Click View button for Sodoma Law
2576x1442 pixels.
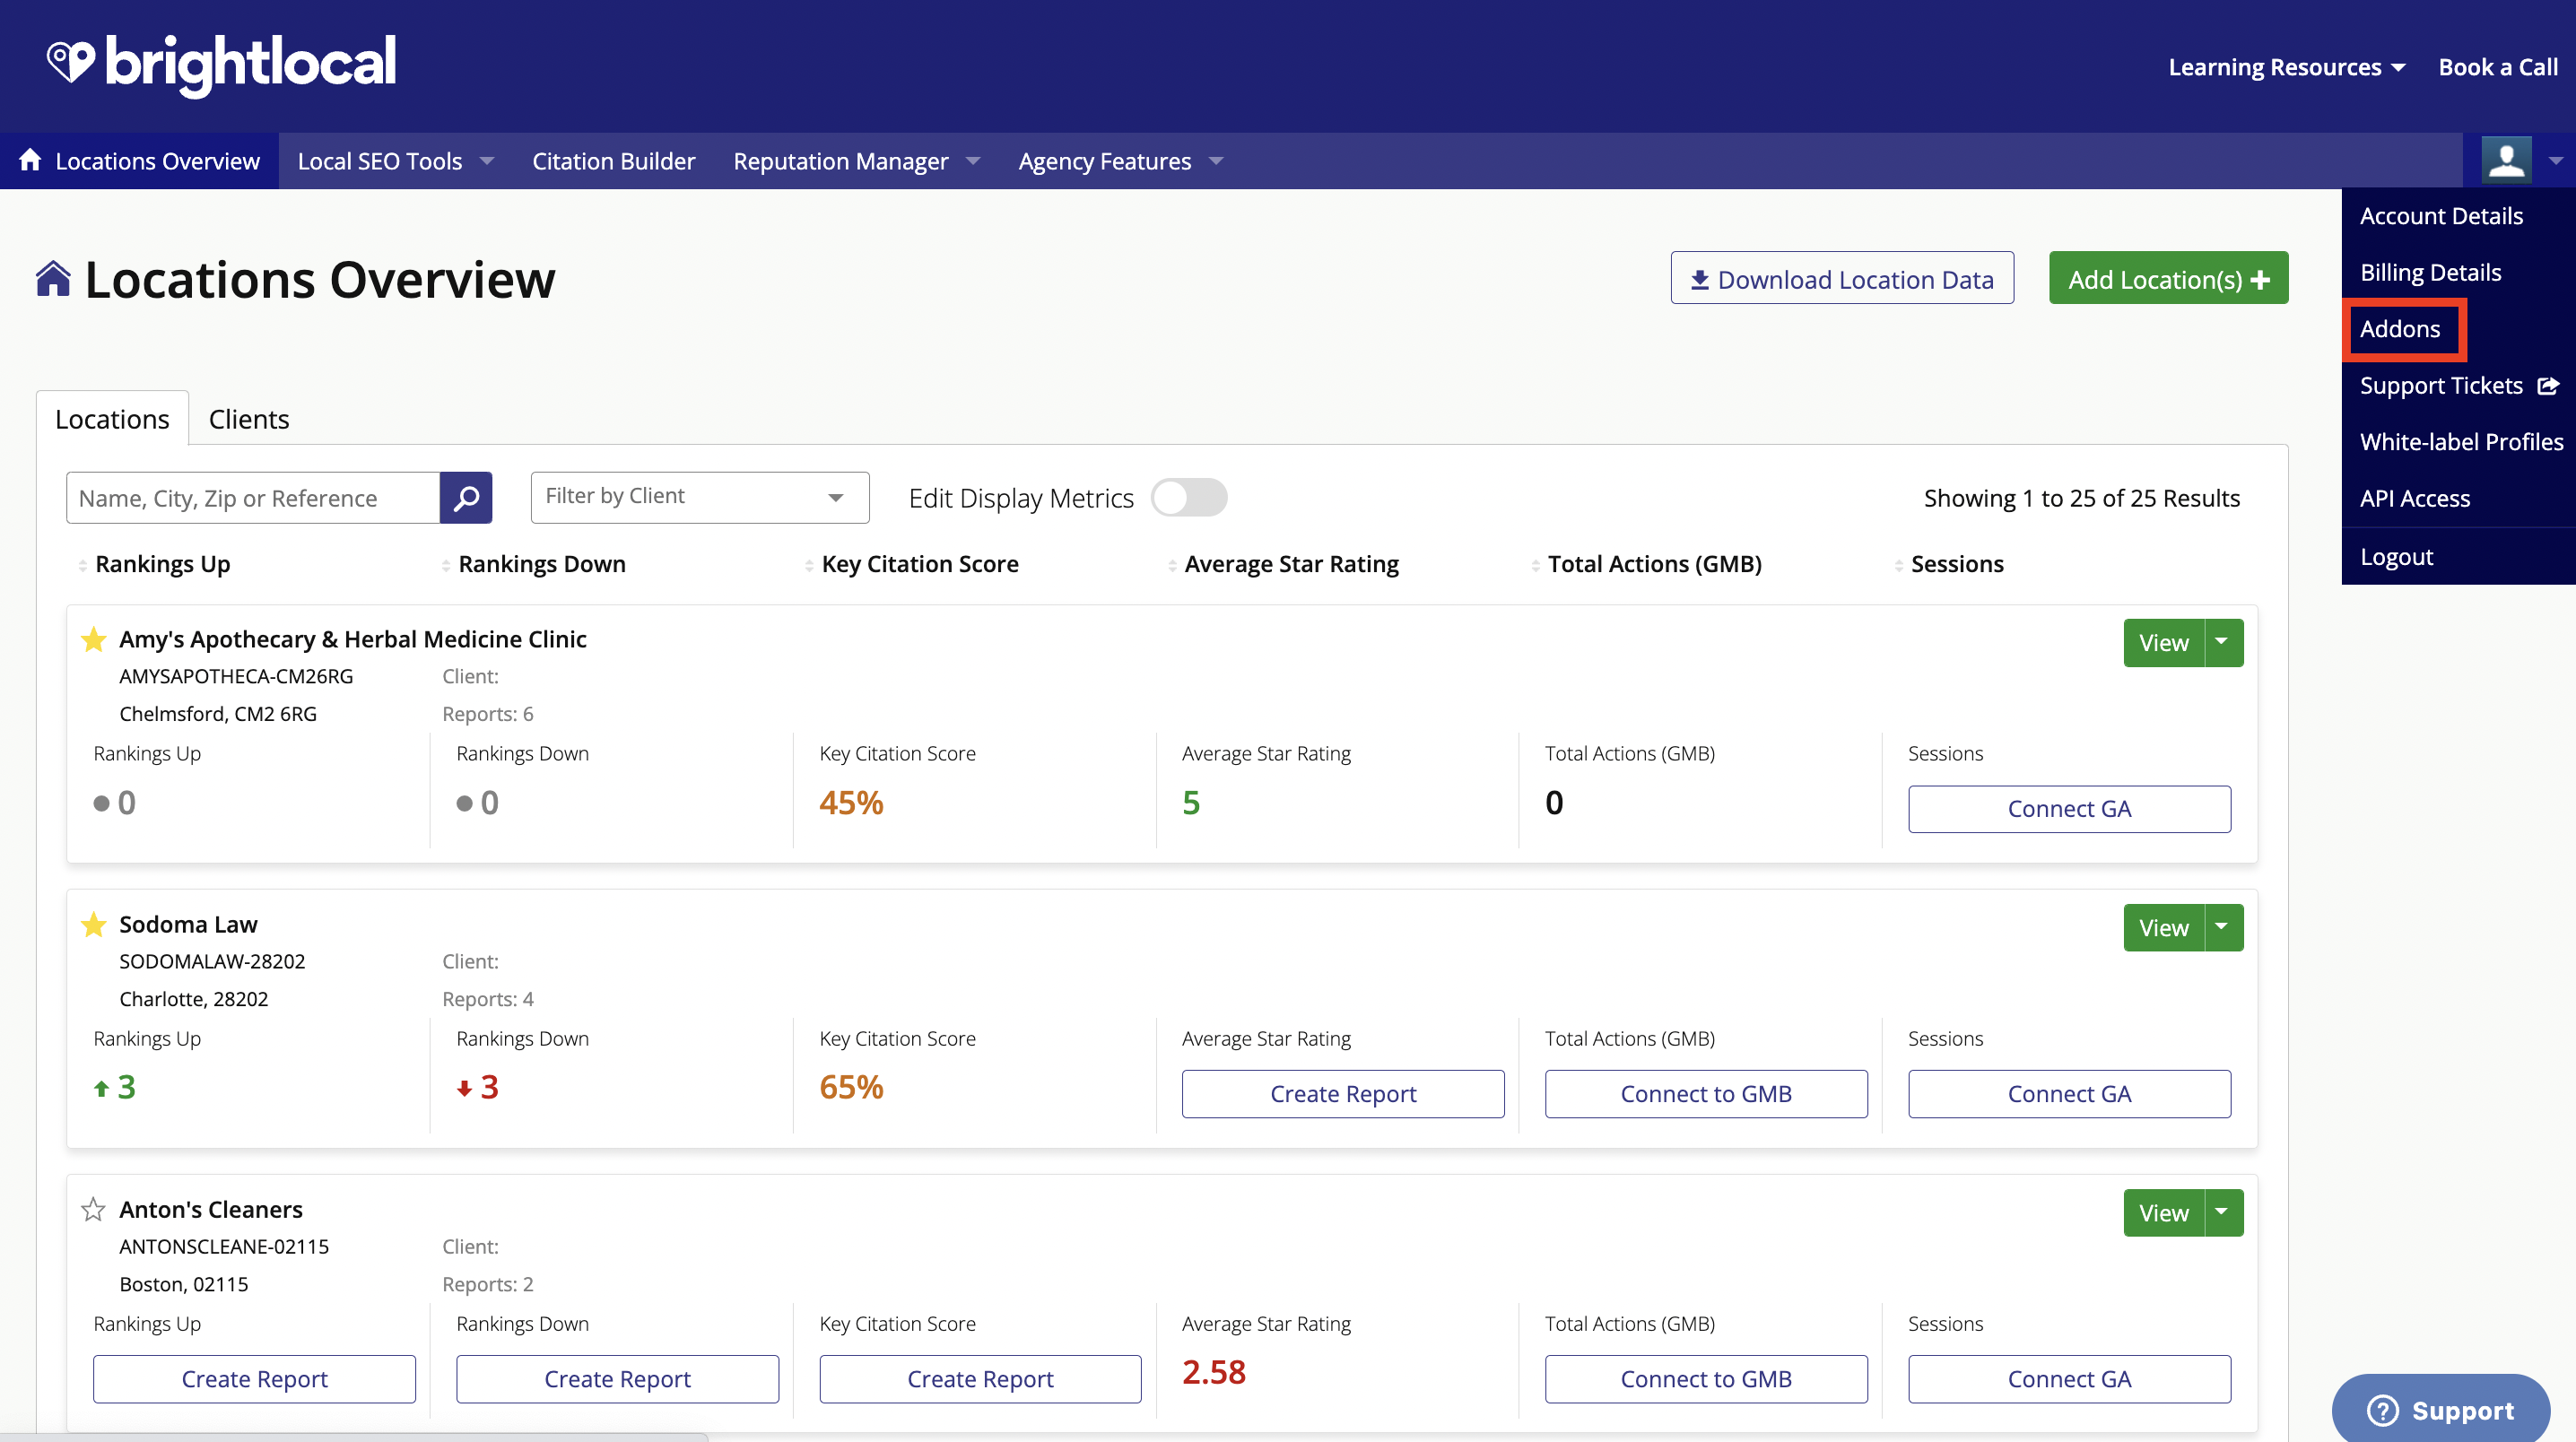[x=2164, y=928]
